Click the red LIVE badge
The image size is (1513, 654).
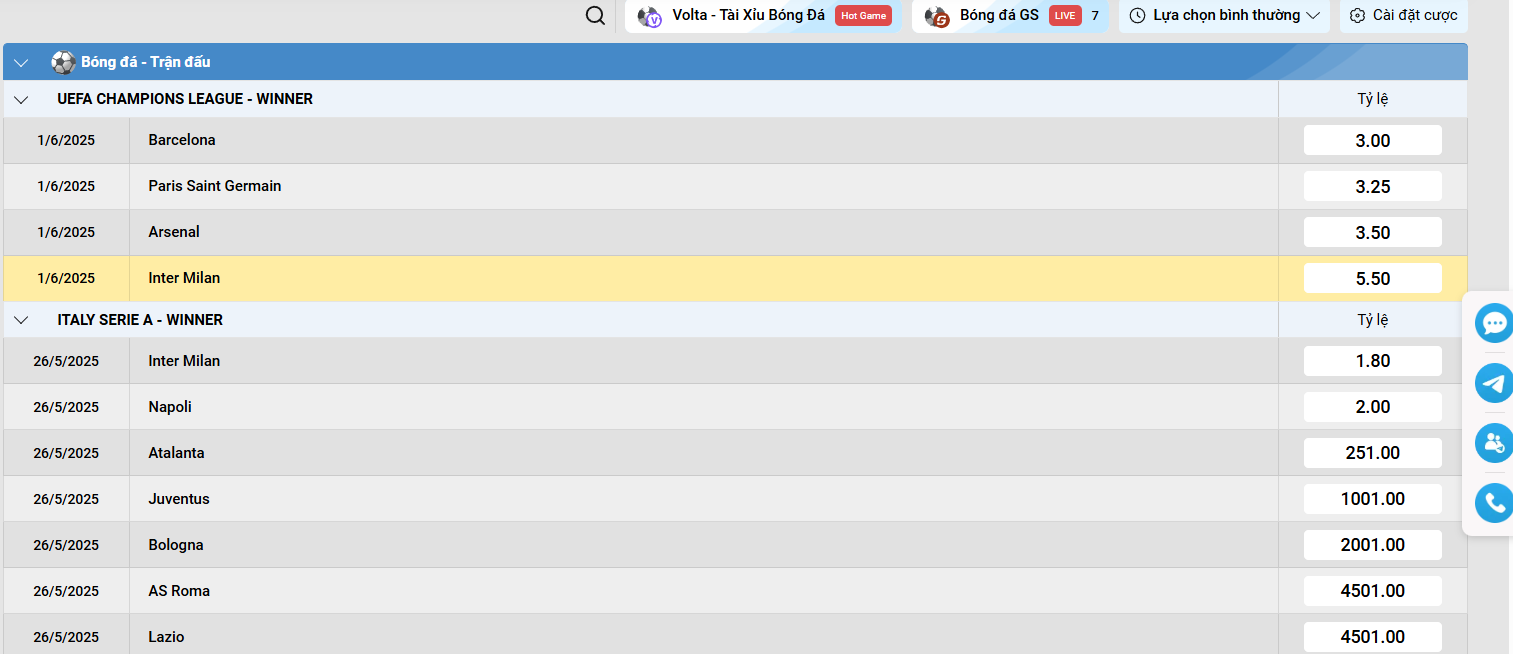pyautogui.click(x=1065, y=15)
